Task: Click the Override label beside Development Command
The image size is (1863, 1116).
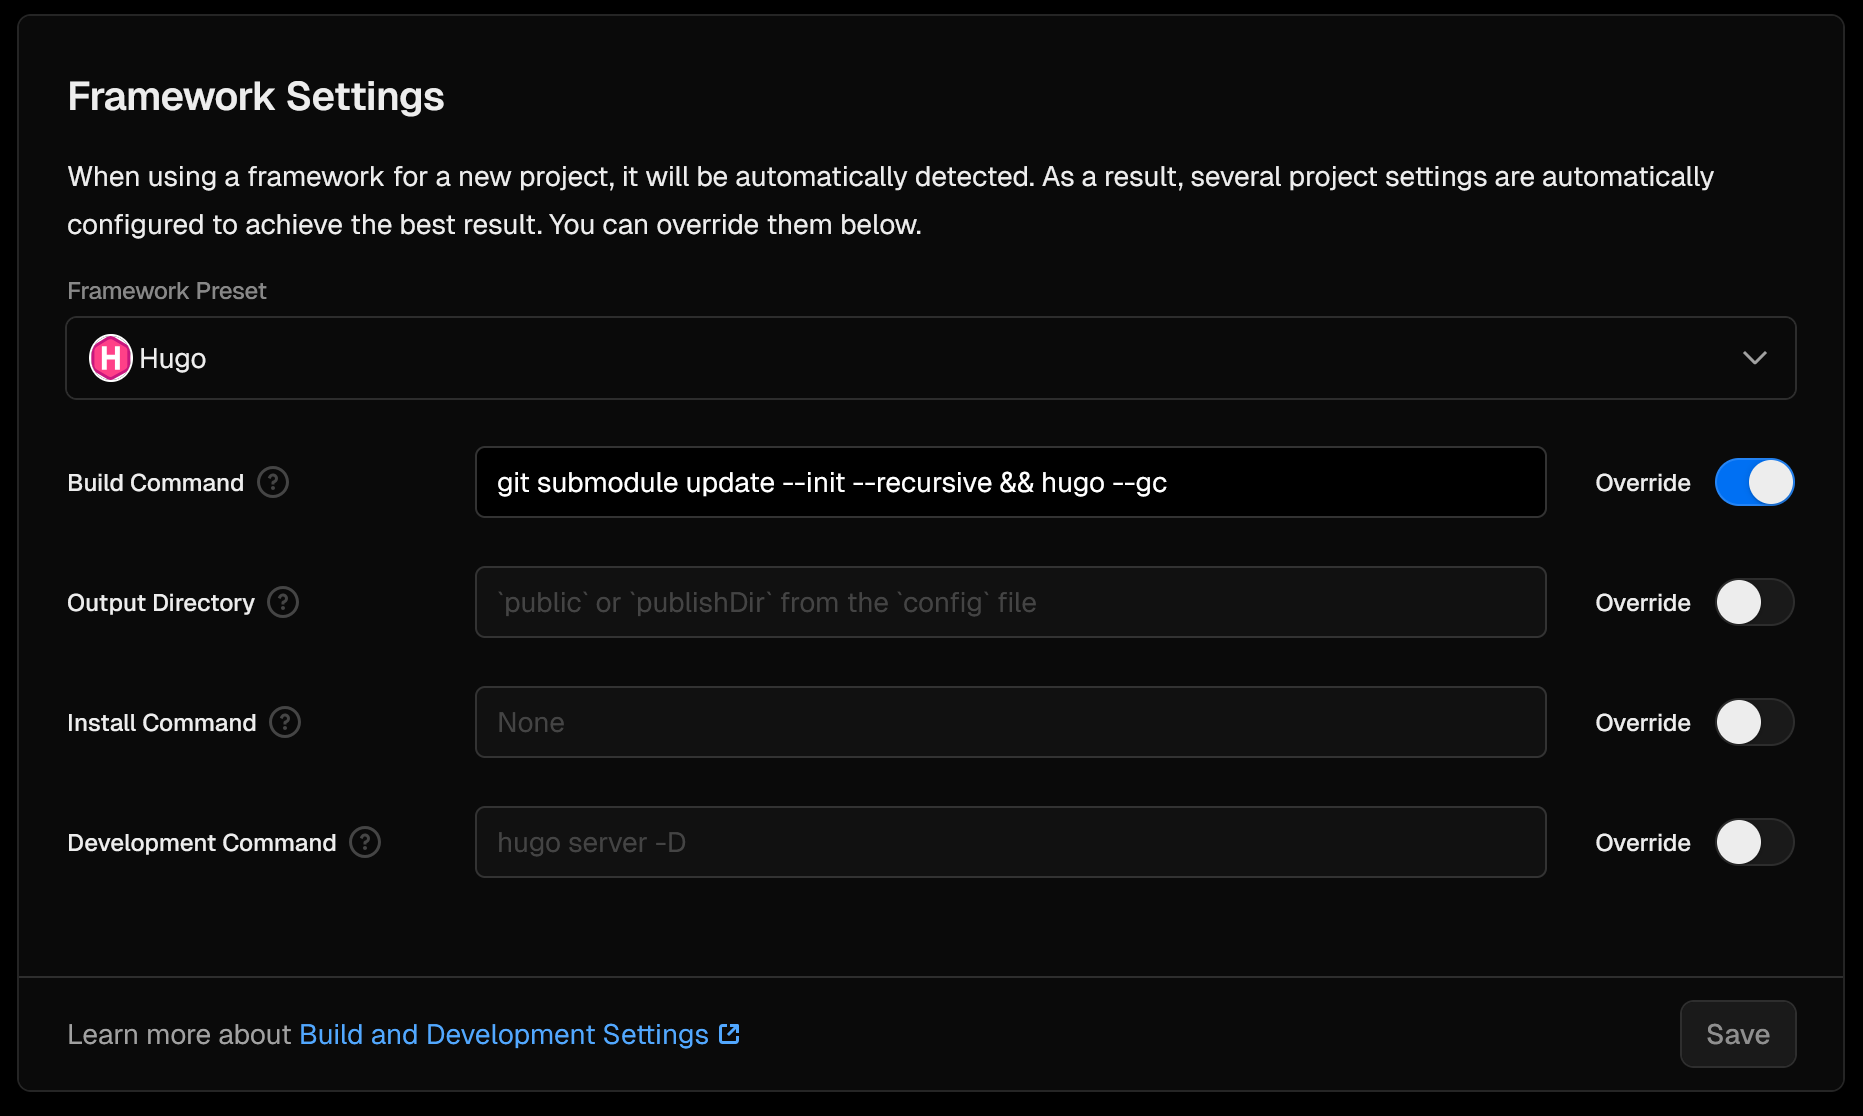Action: 1643,842
